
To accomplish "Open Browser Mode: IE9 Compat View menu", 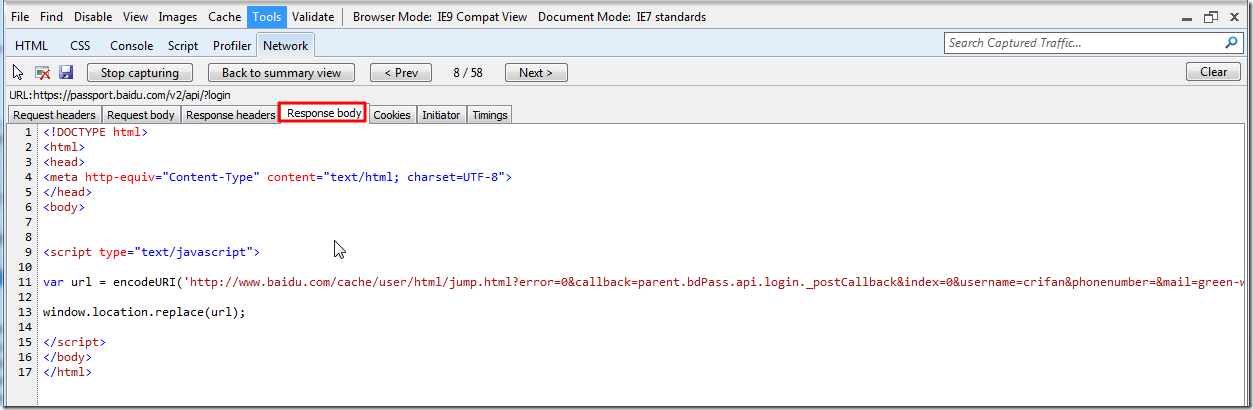I will pos(439,17).
